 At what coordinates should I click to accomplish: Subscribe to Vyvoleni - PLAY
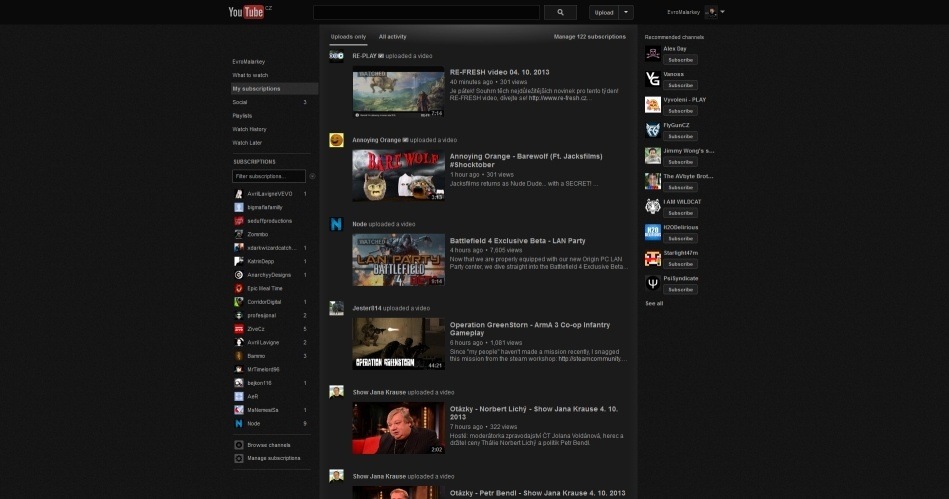coord(680,111)
